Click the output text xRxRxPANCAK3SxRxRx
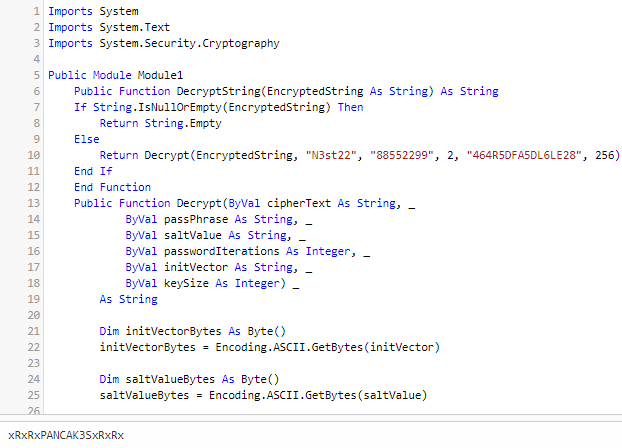The image size is (622, 448). (66, 435)
